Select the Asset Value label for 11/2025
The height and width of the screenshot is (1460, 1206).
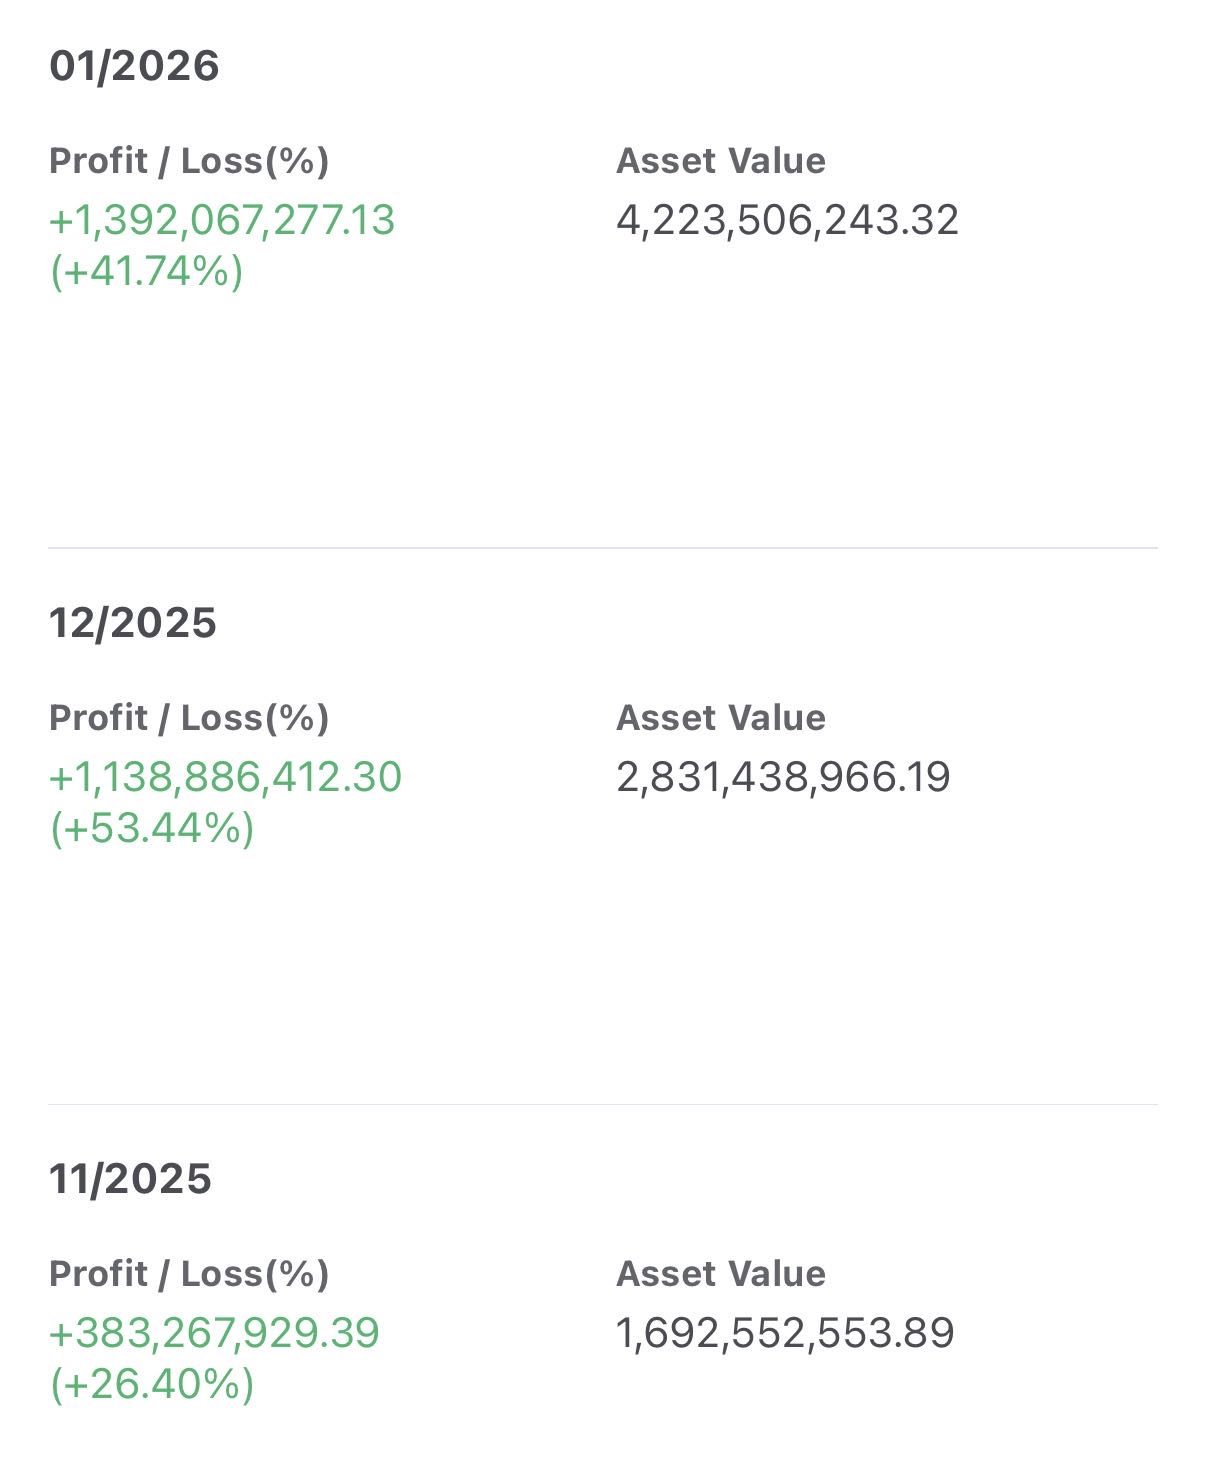coord(721,1274)
